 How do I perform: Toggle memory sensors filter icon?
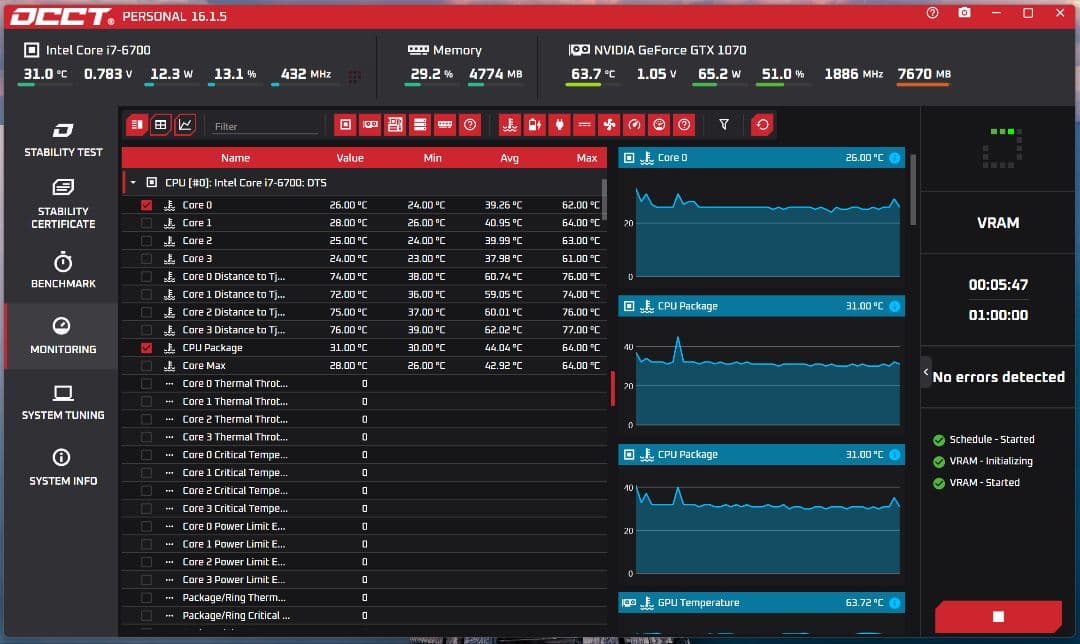pyautogui.click(x=445, y=125)
